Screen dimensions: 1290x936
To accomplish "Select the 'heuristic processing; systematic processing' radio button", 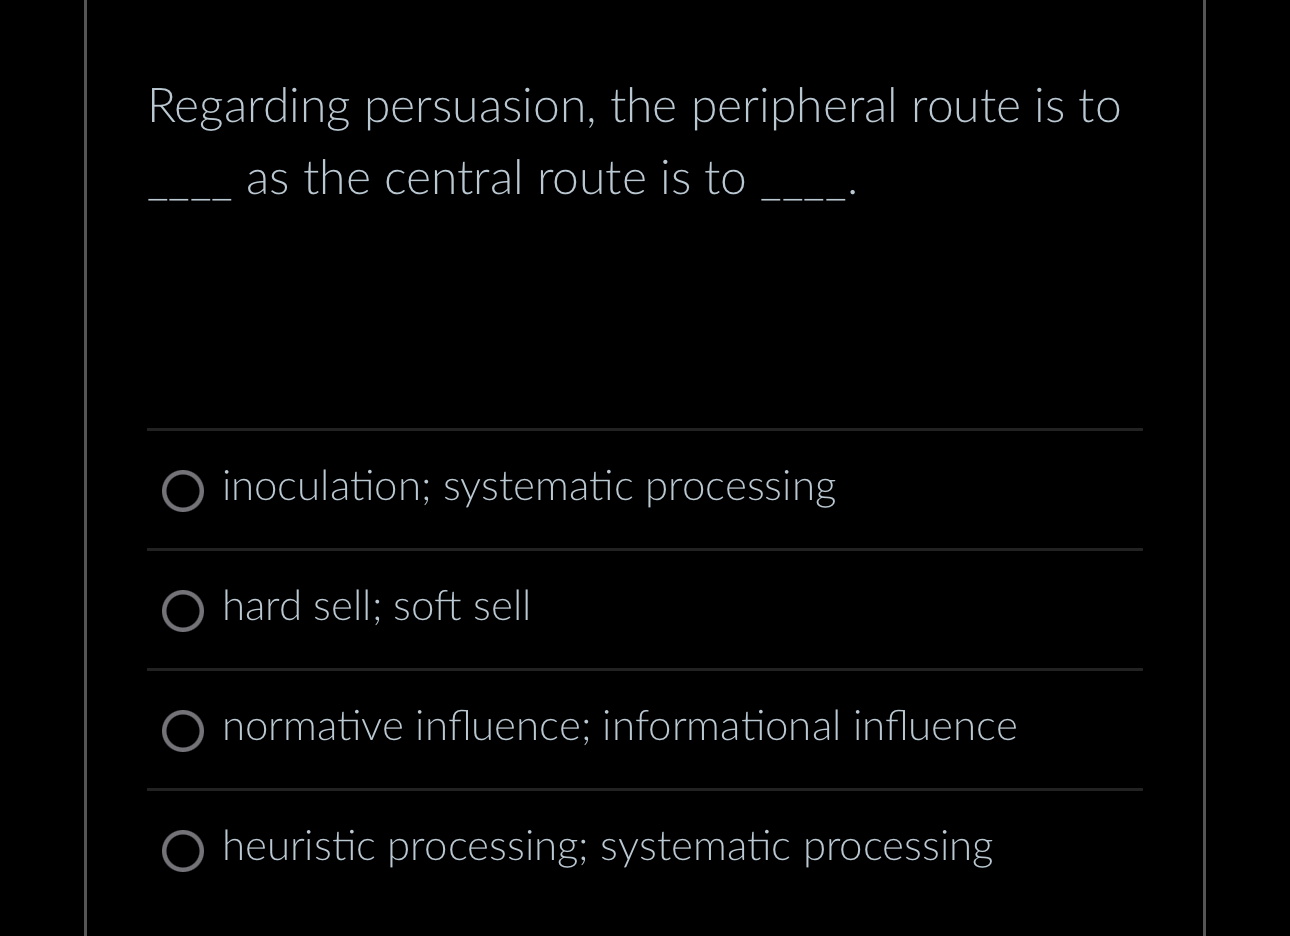I will 183,851.
